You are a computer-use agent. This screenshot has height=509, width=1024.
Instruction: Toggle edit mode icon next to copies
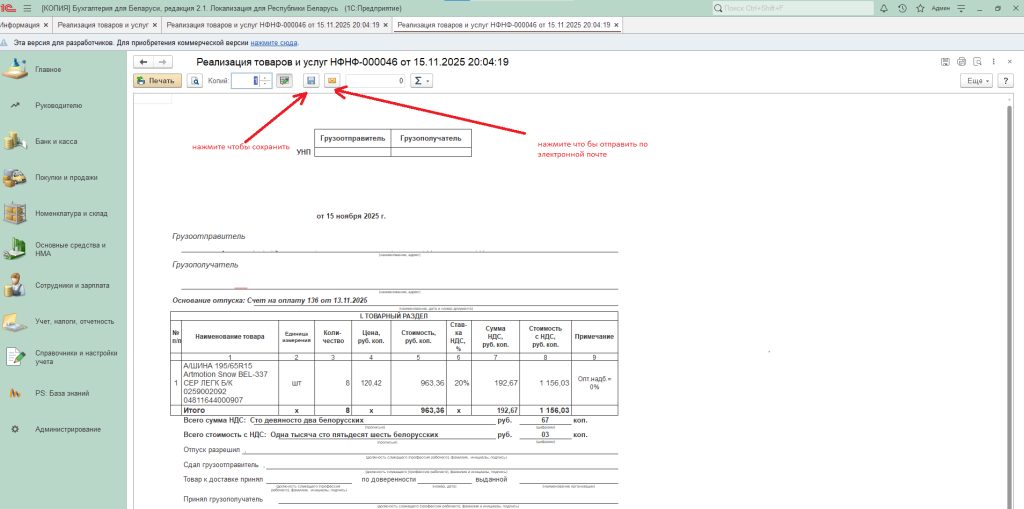pos(285,80)
